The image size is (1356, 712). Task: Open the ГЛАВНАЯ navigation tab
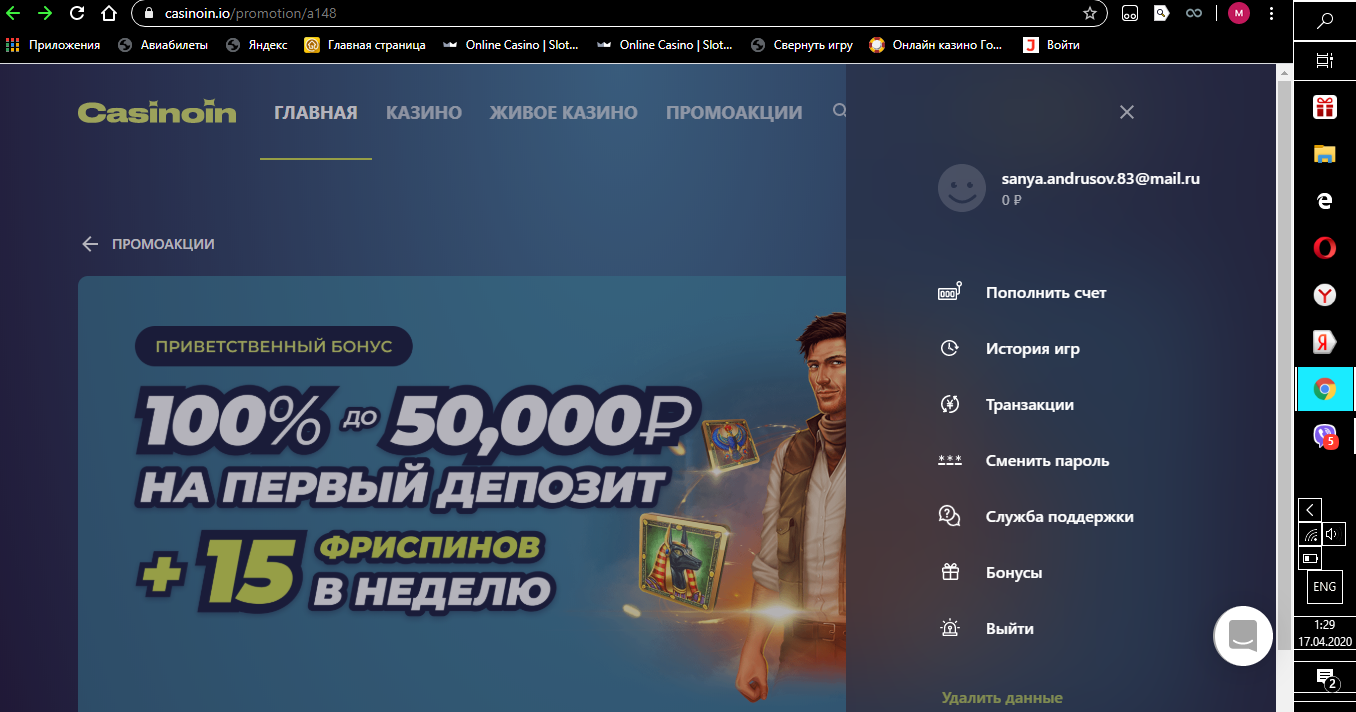(316, 113)
